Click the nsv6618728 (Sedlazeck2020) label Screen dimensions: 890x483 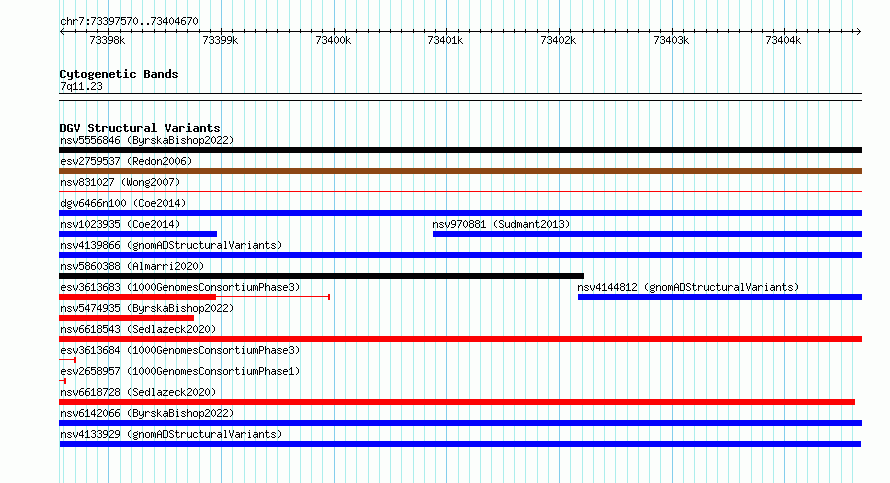coord(138,392)
